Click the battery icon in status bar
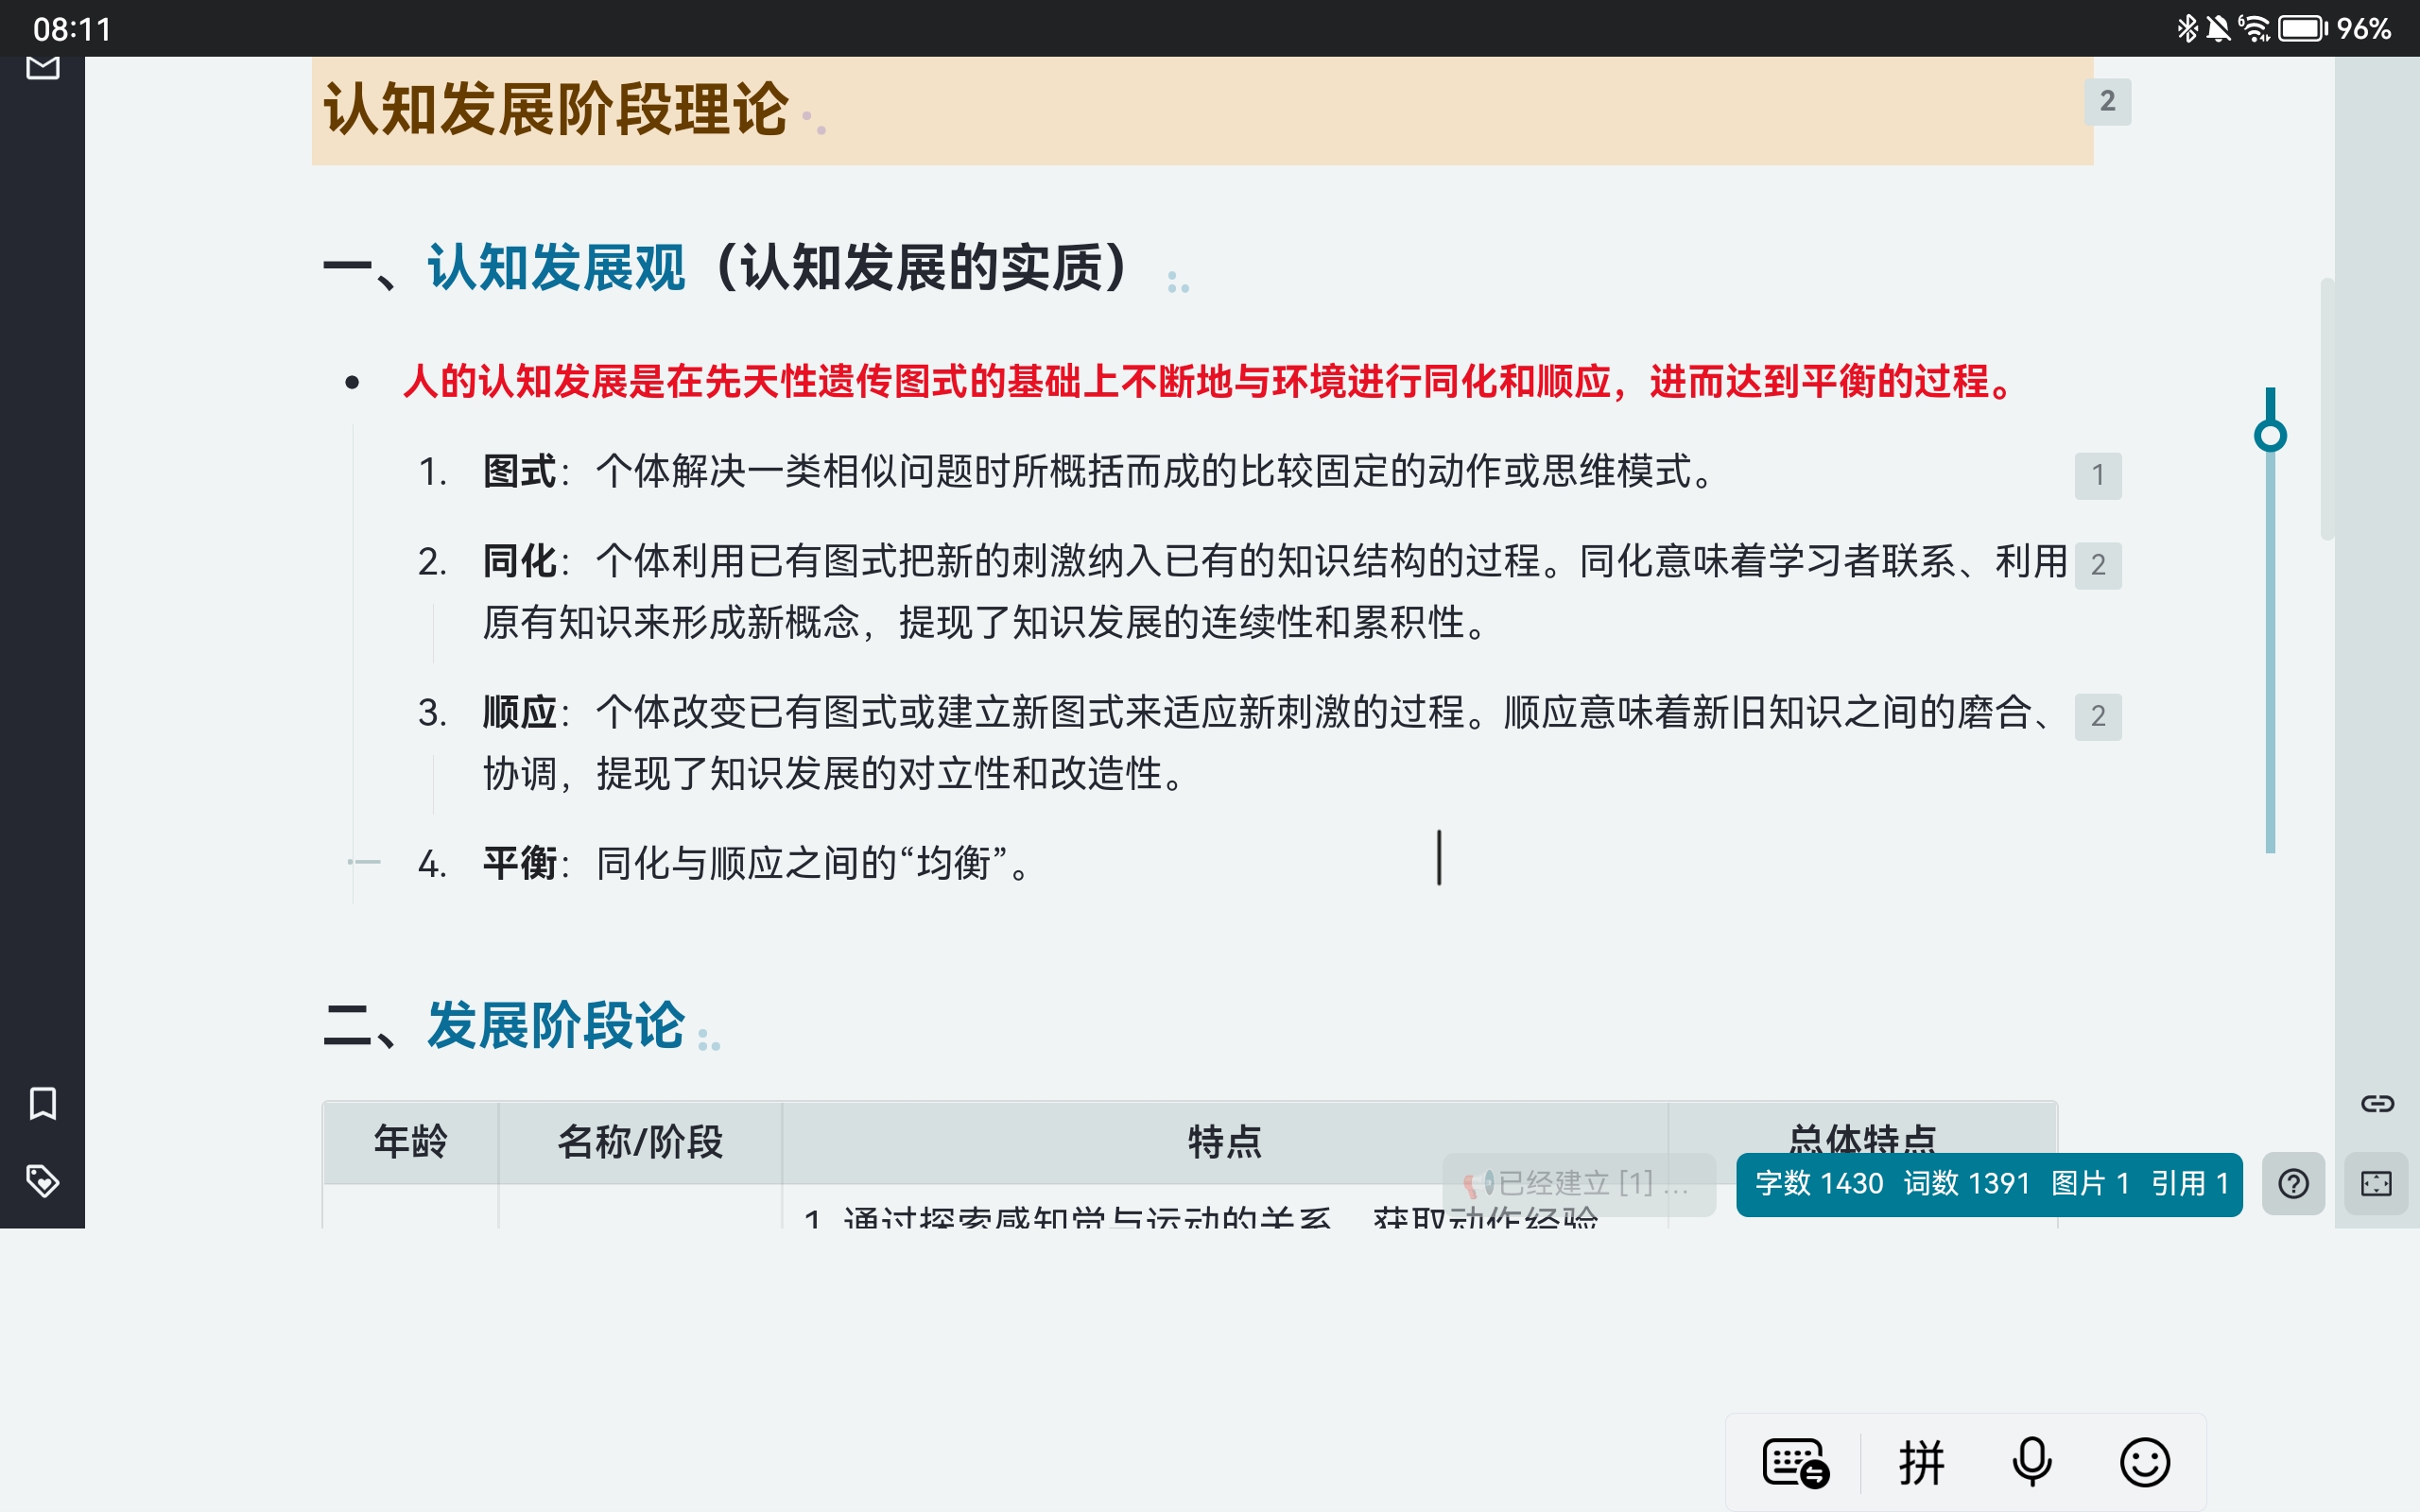 tap(2303, 28)
